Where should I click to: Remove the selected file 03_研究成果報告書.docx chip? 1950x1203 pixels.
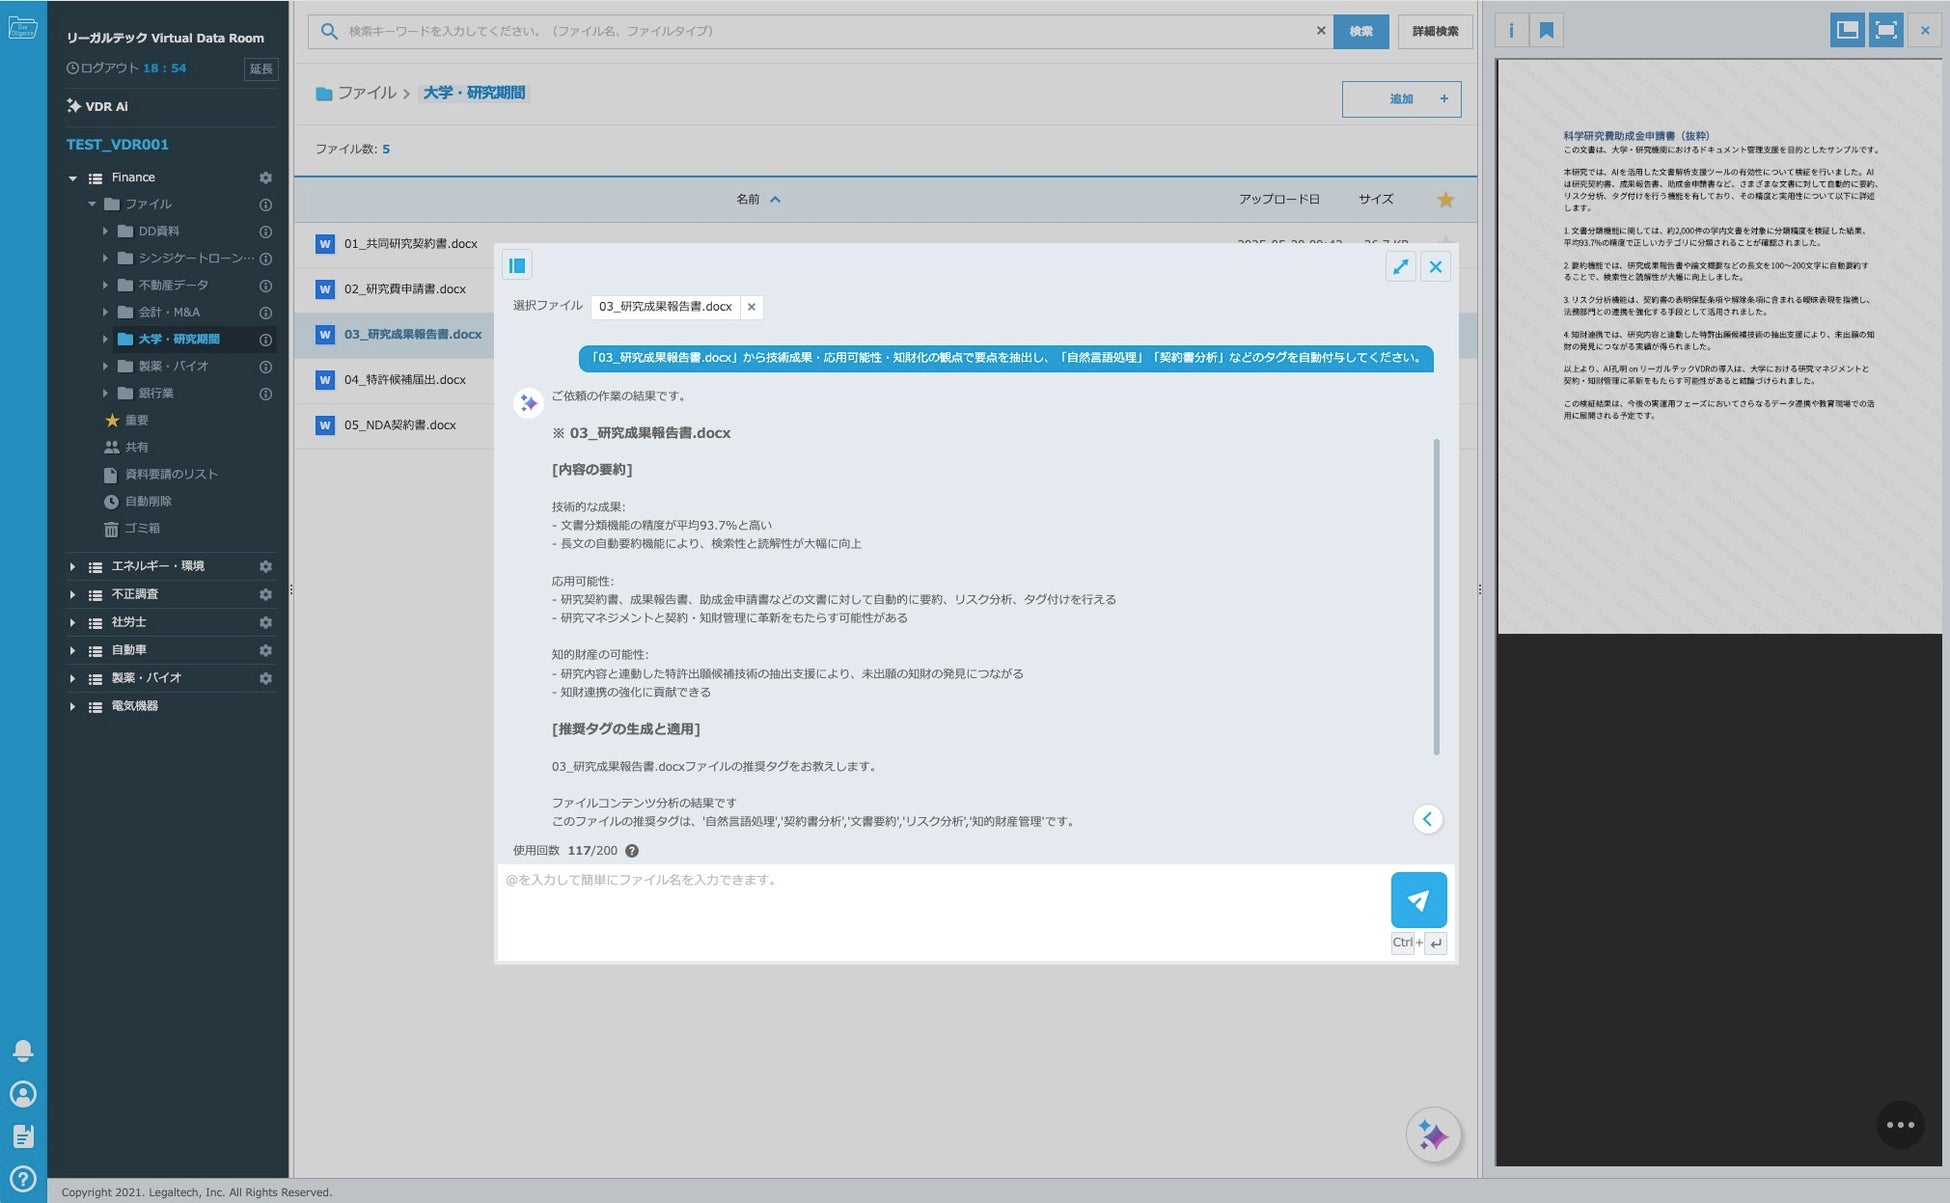[751, 307]
